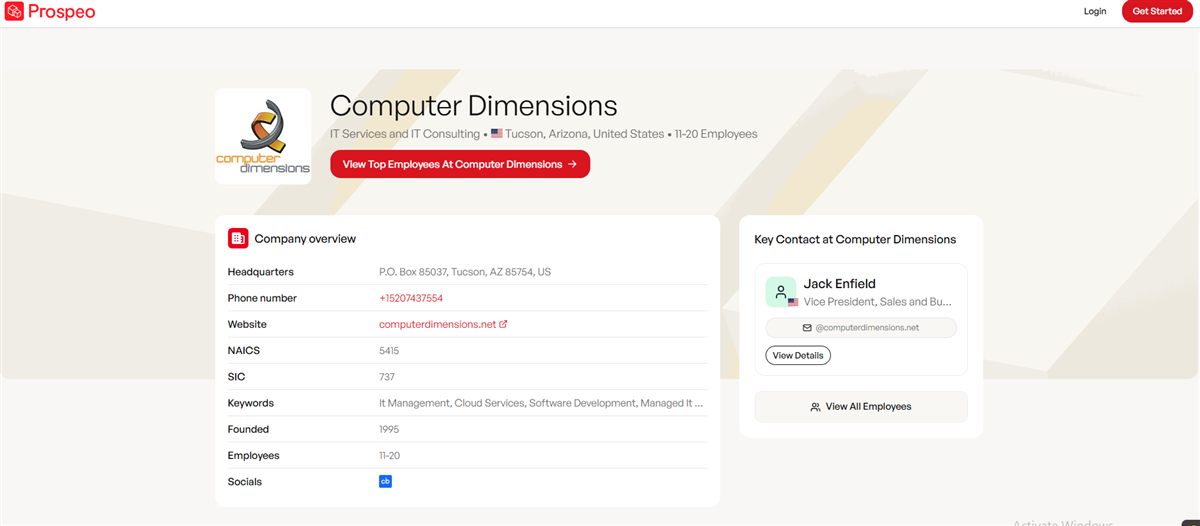Click the Prospeo logo icon
Viewport: 1200px width, 526px height.
coord(14,11)
